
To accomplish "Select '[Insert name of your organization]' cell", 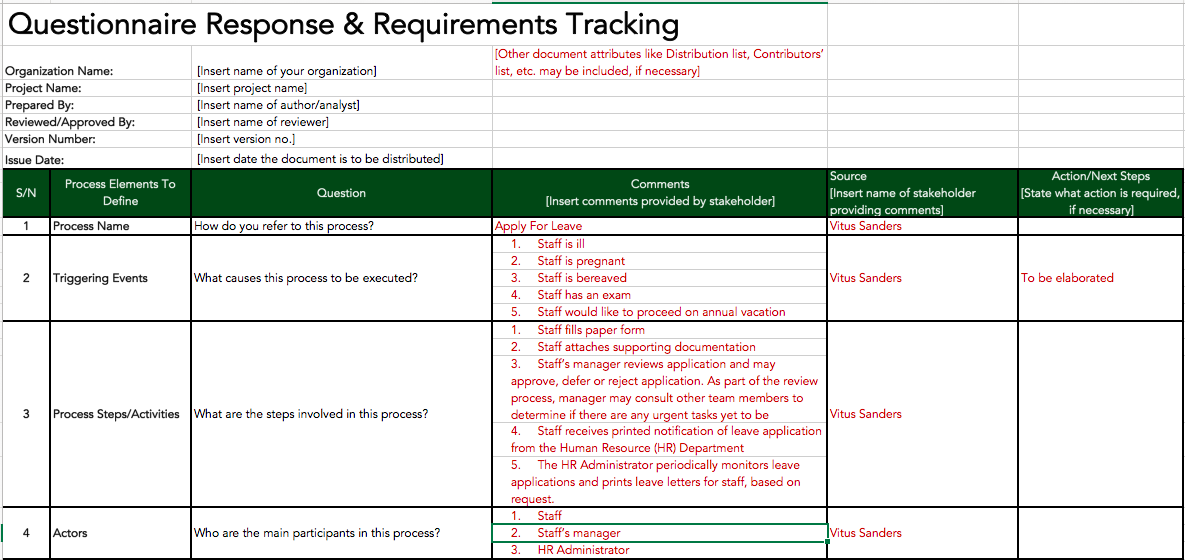I will (x=342, y=71).
